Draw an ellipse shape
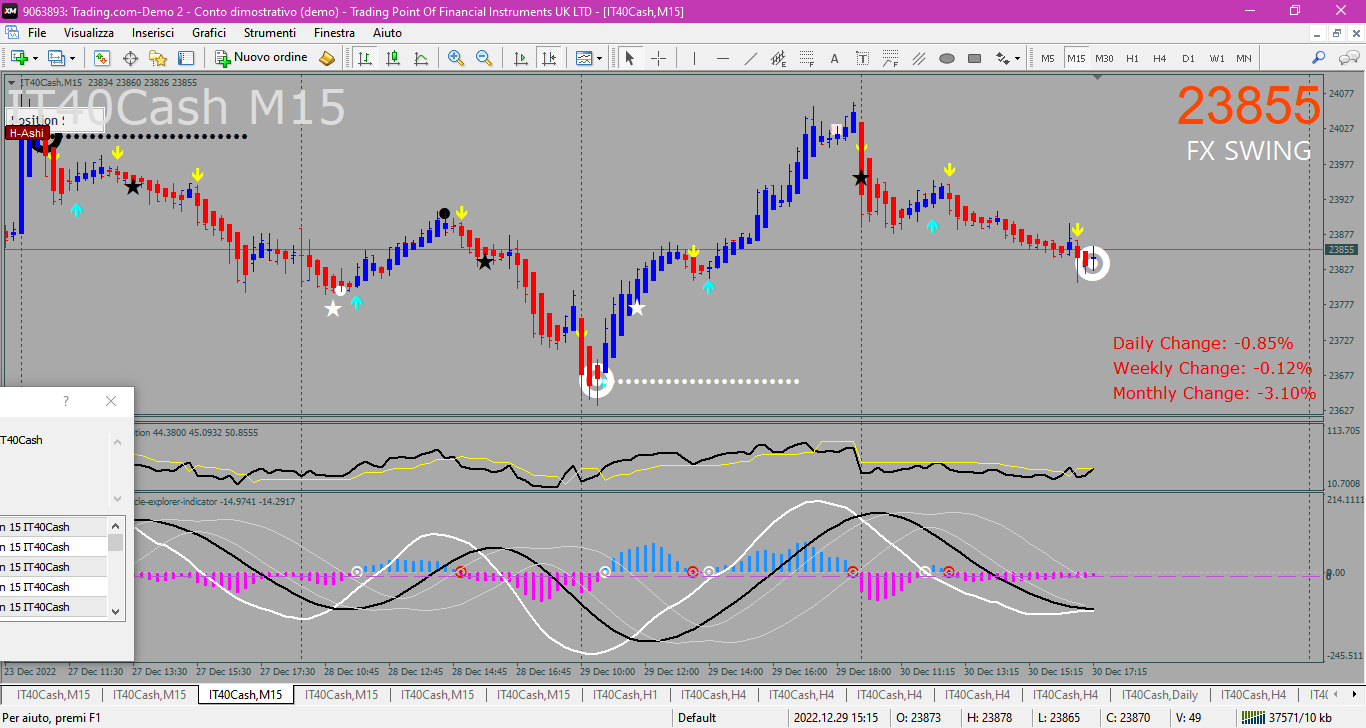The width and height of the screenshot is (1366, 728). [946, 58]
